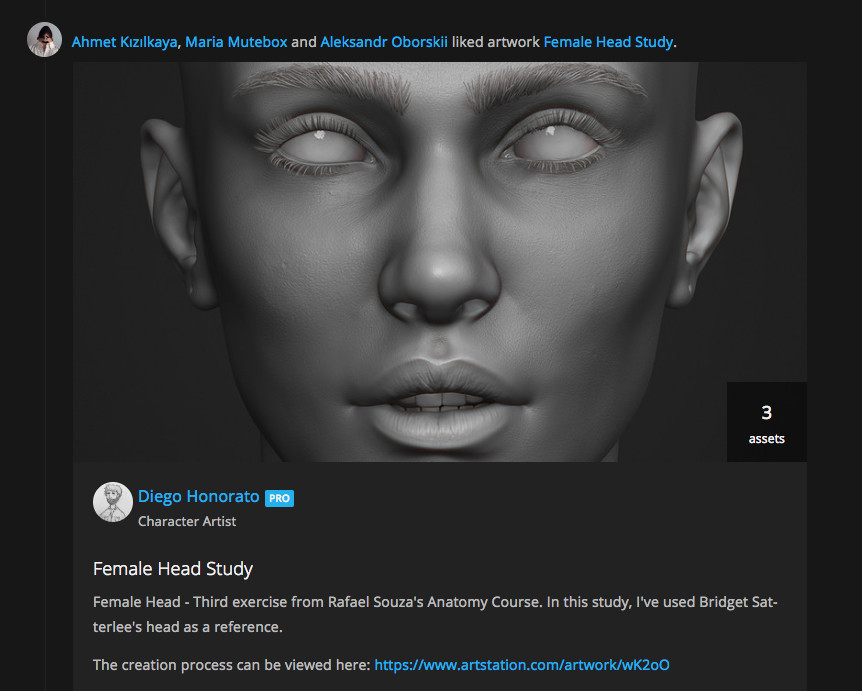Click the description mentioning Rafael Souza's Anatomy Course

[435, 615]
